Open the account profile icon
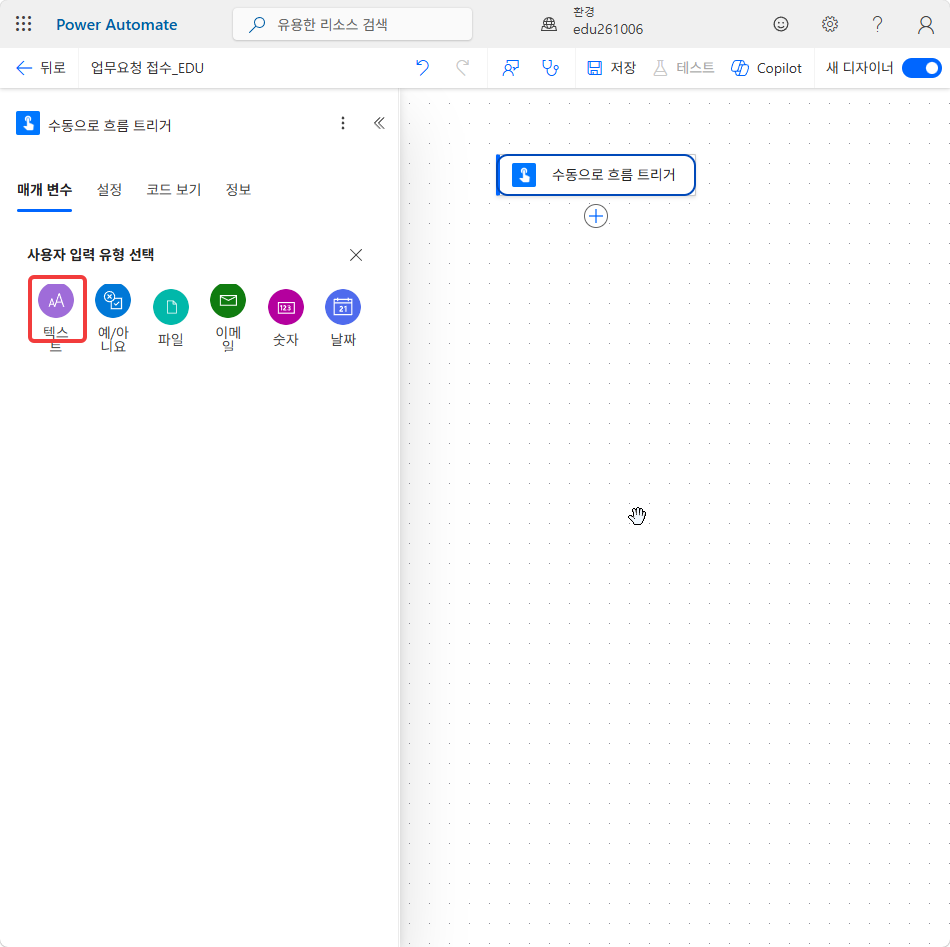Viewport: 950px width, 947px height. pos(925,24)
